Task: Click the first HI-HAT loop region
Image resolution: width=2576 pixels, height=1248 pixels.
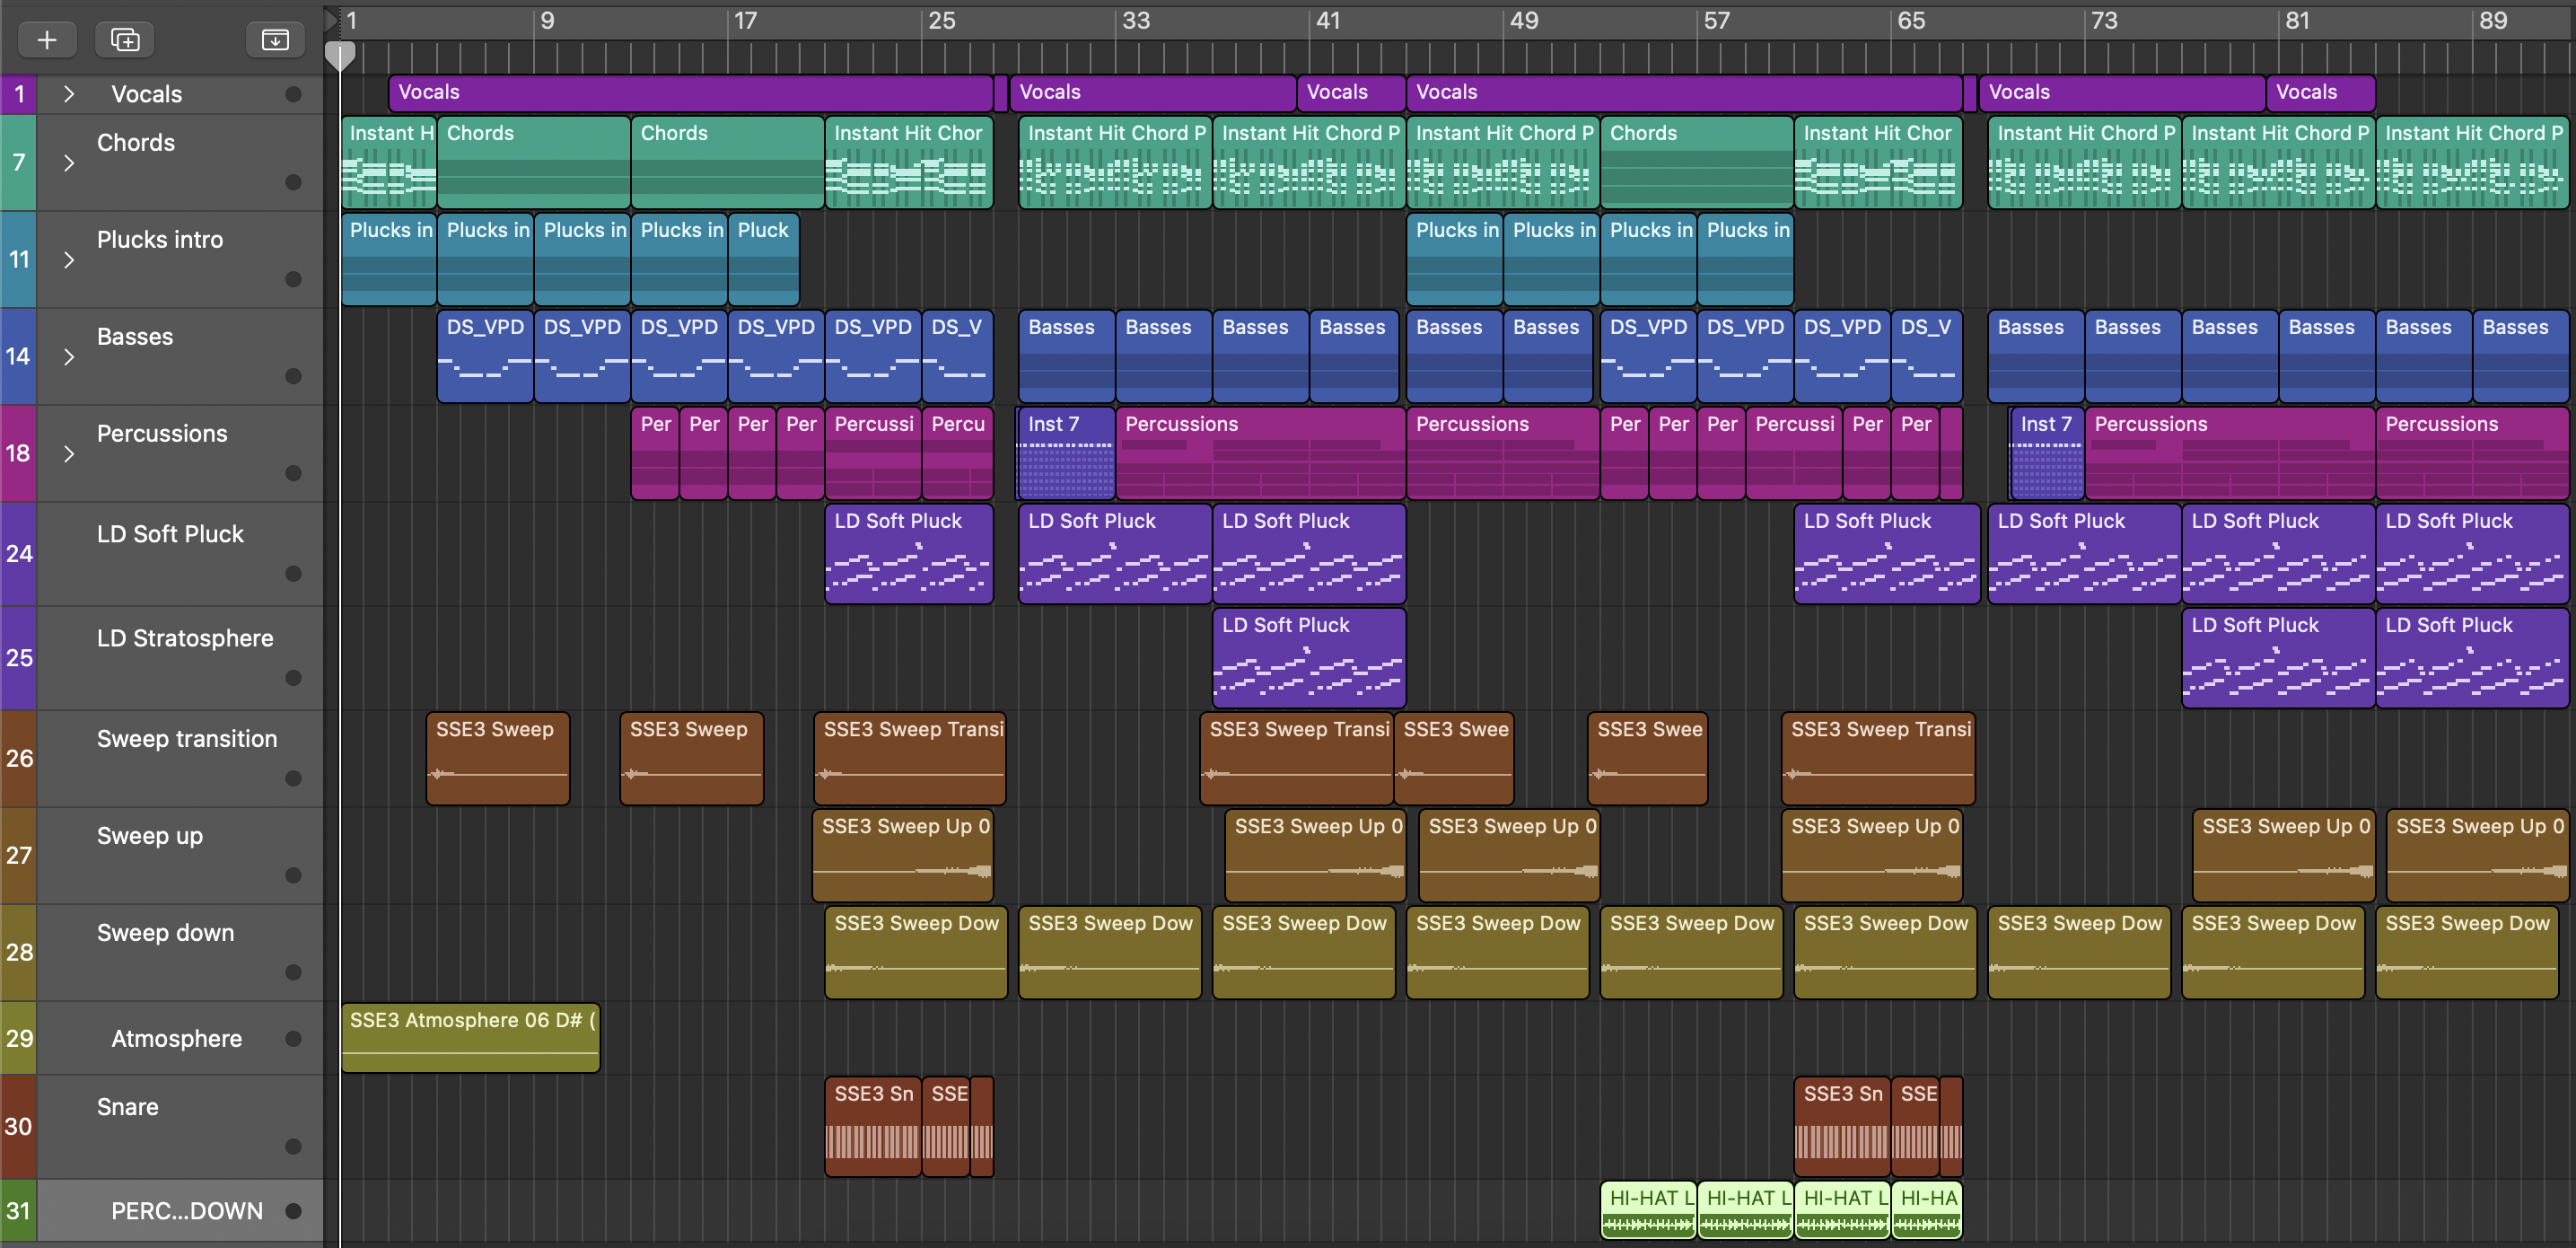Action: pos(1647,1210)
